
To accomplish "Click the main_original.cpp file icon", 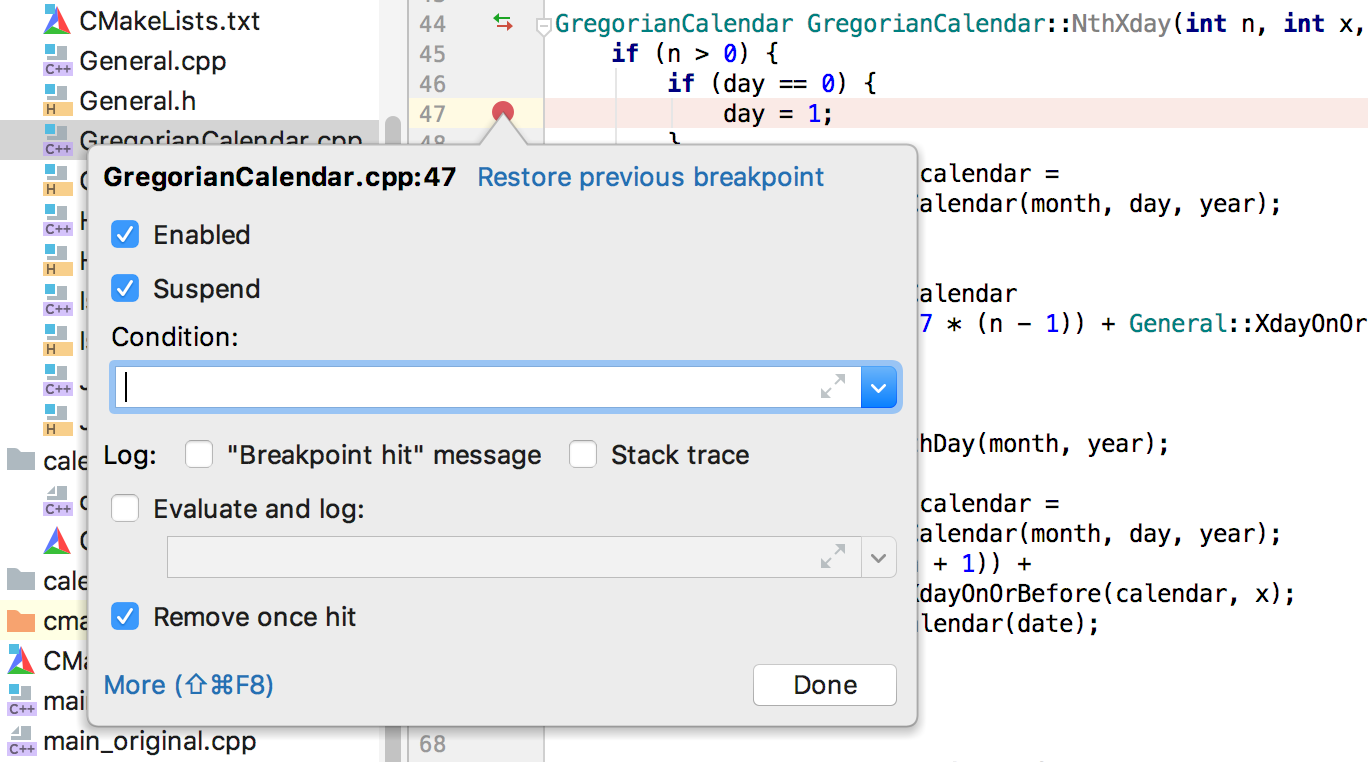I will pos(21,742).
